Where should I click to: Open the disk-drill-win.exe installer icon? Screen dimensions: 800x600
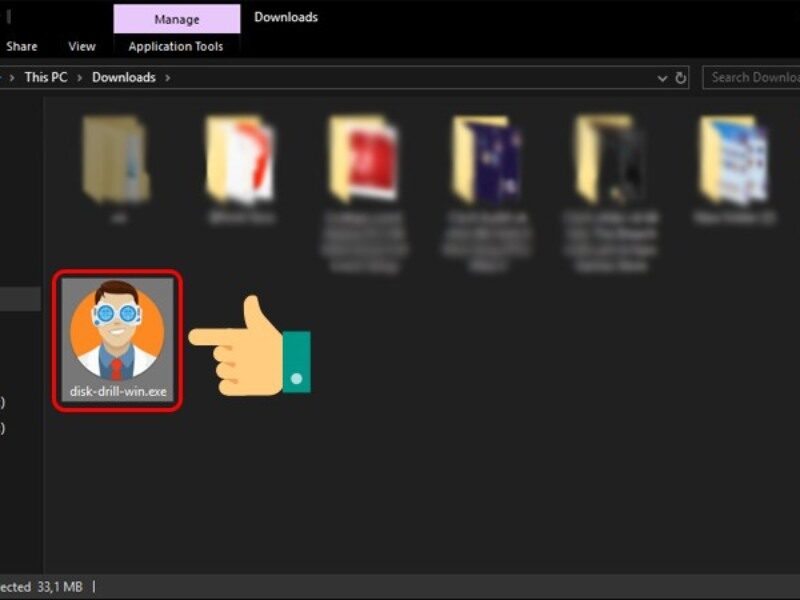point(118,325)
